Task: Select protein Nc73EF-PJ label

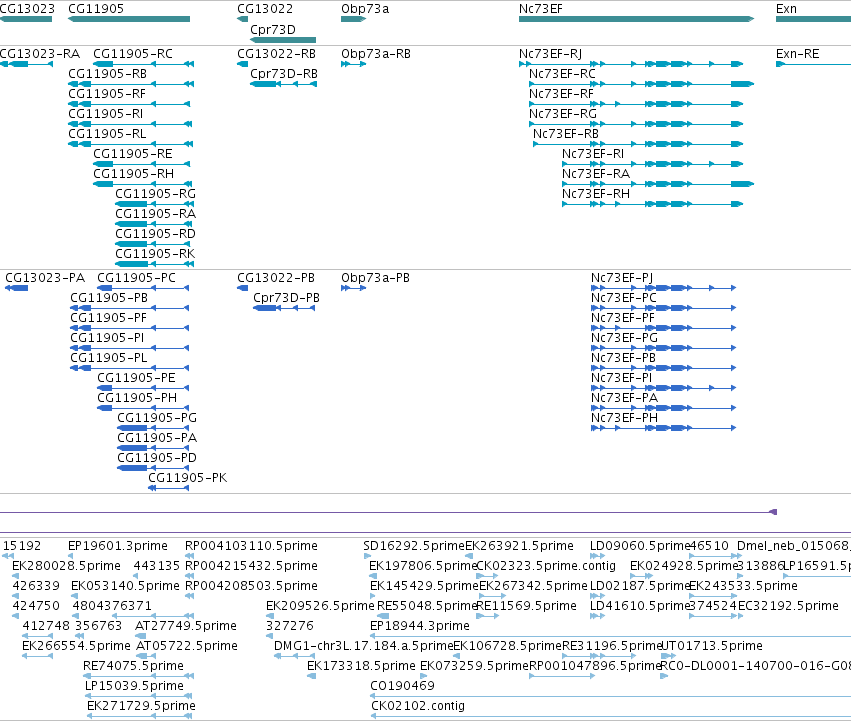Action: click(621, 278)
